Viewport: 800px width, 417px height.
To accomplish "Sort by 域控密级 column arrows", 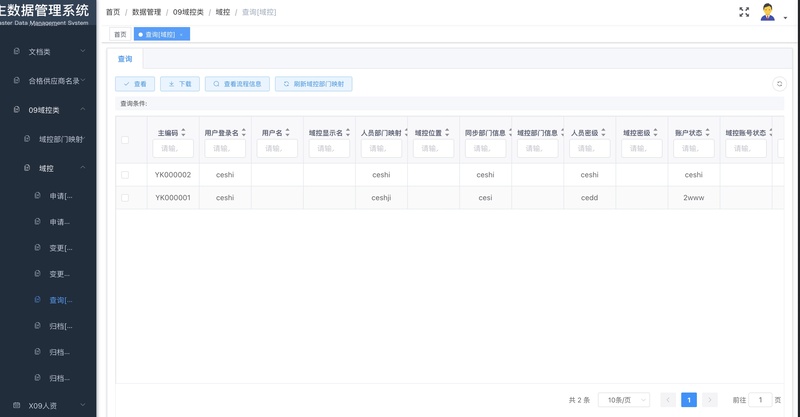I will point(655,133).
